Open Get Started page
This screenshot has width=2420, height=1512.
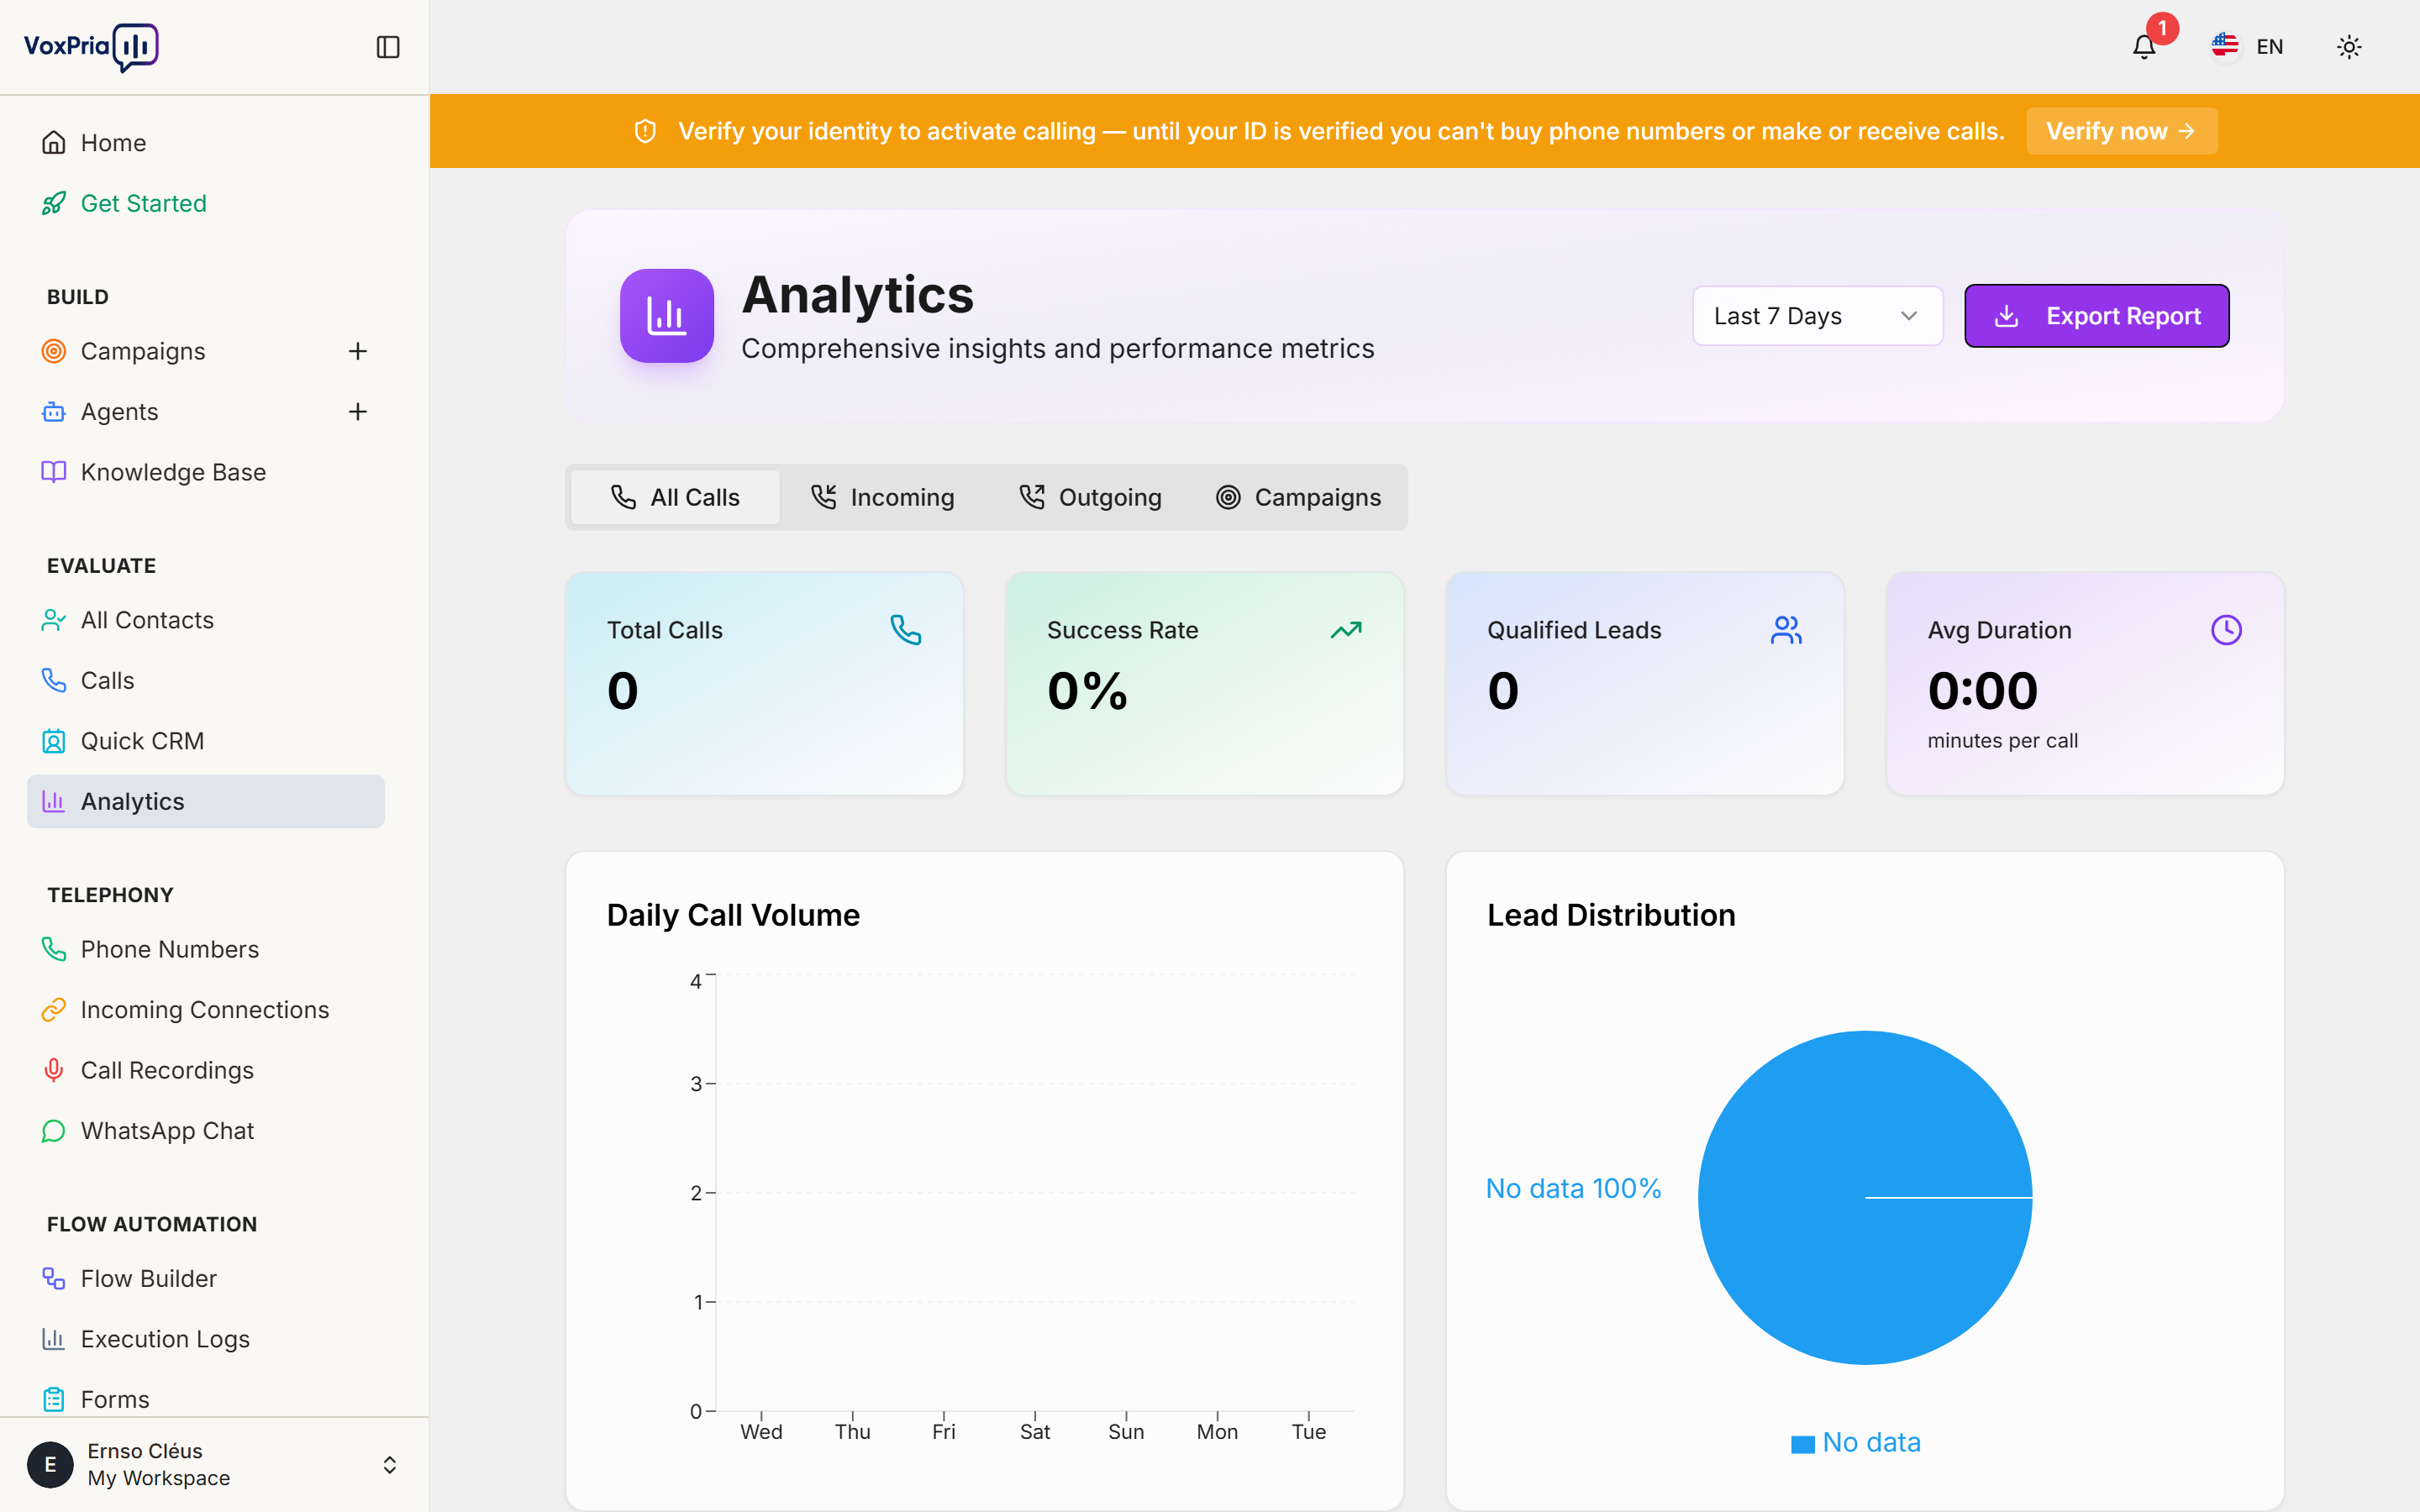tap(206, 203)
